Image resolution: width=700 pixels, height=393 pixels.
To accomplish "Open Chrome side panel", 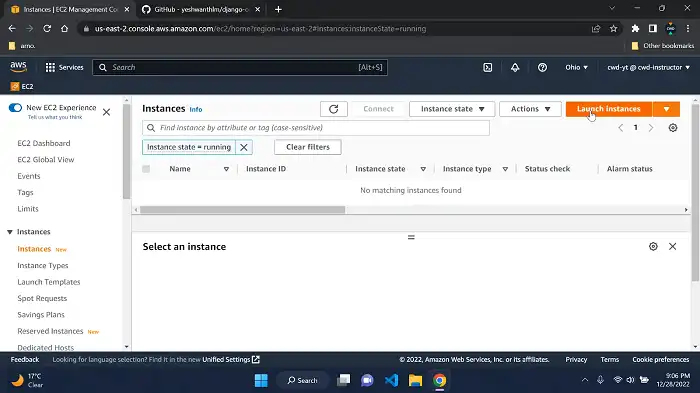I will 653,29.
